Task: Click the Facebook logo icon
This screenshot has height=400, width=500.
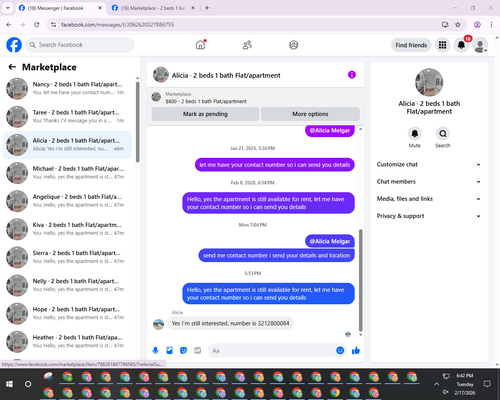Action: pyautogui.click(x=14, y=45)
